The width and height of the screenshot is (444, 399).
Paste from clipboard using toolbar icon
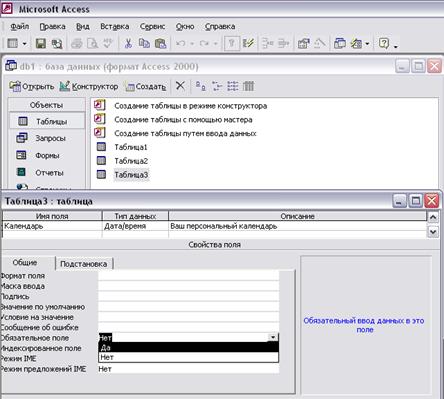[160, 43]
